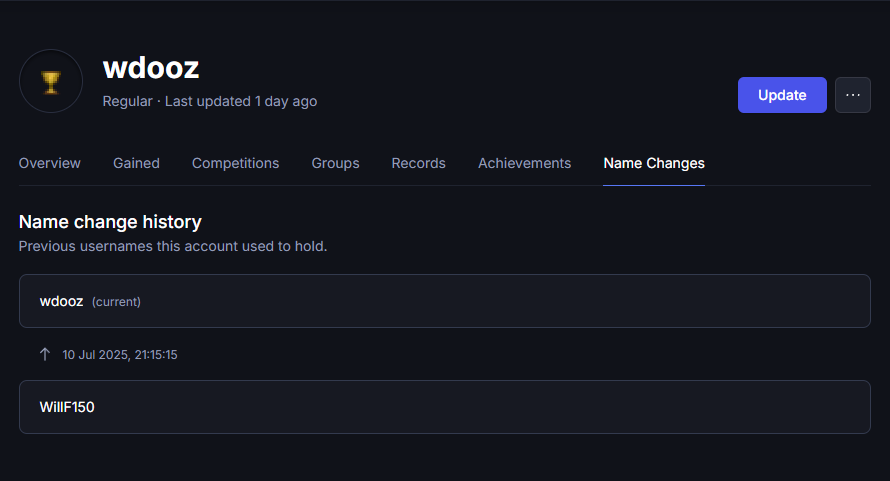The image size is (890, 481).
Task: Click the Previous usernames description text
Action: coord(173,246)
